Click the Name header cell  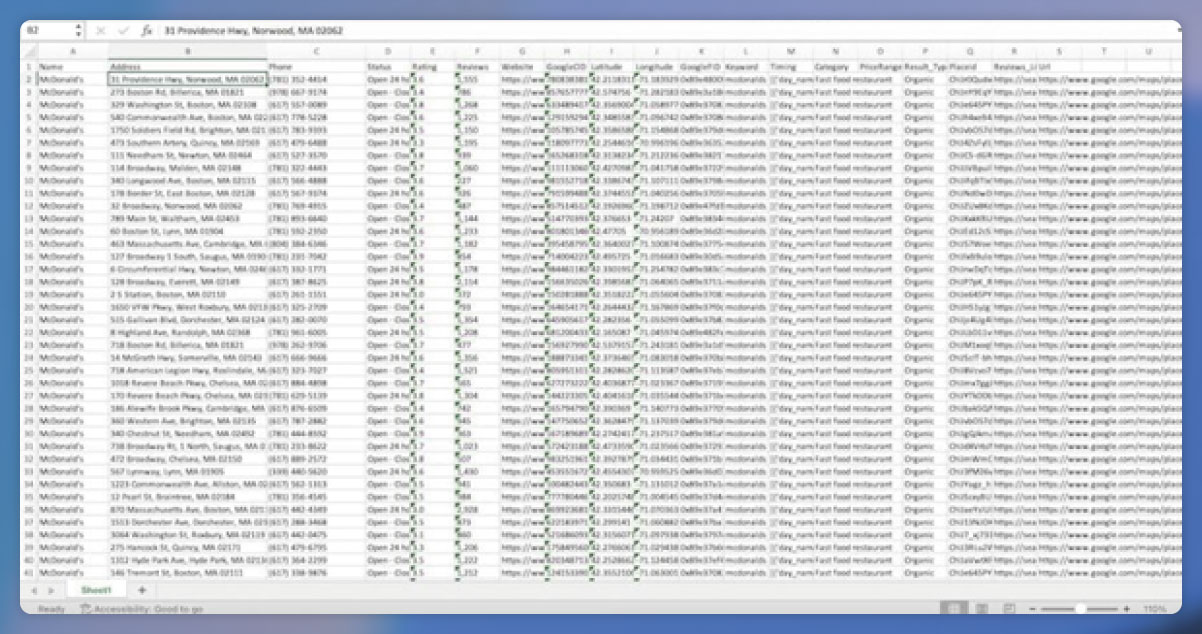click(72, 66)
